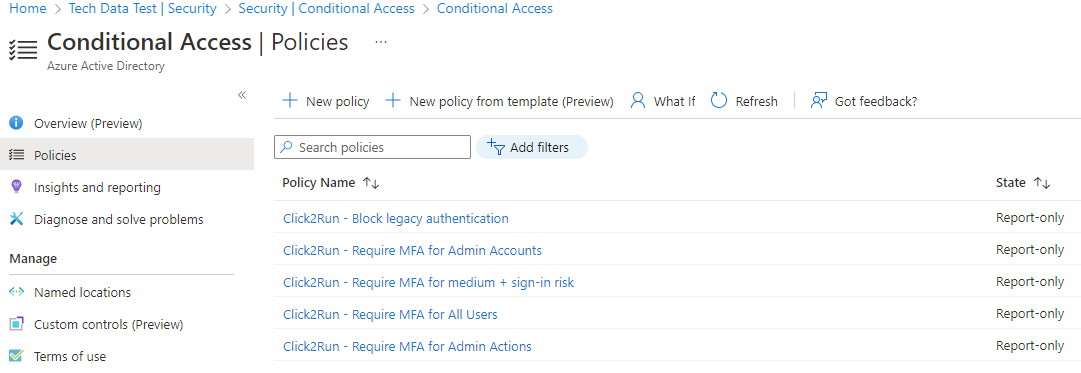
Task: Open Custom controls (Preview) menu item
Action: (x=108, y=324)
